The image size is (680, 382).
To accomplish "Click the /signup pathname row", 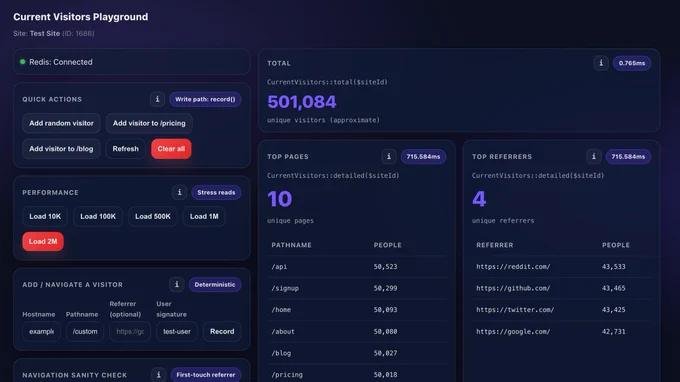I will pyautogui.click(x=356, y=288).
